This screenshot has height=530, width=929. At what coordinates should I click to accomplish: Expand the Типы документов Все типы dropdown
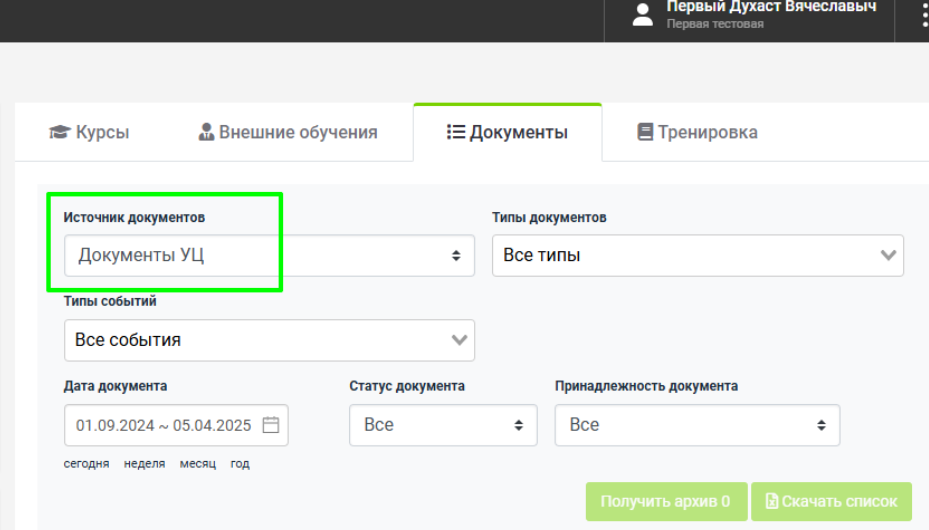coord(697,255)
